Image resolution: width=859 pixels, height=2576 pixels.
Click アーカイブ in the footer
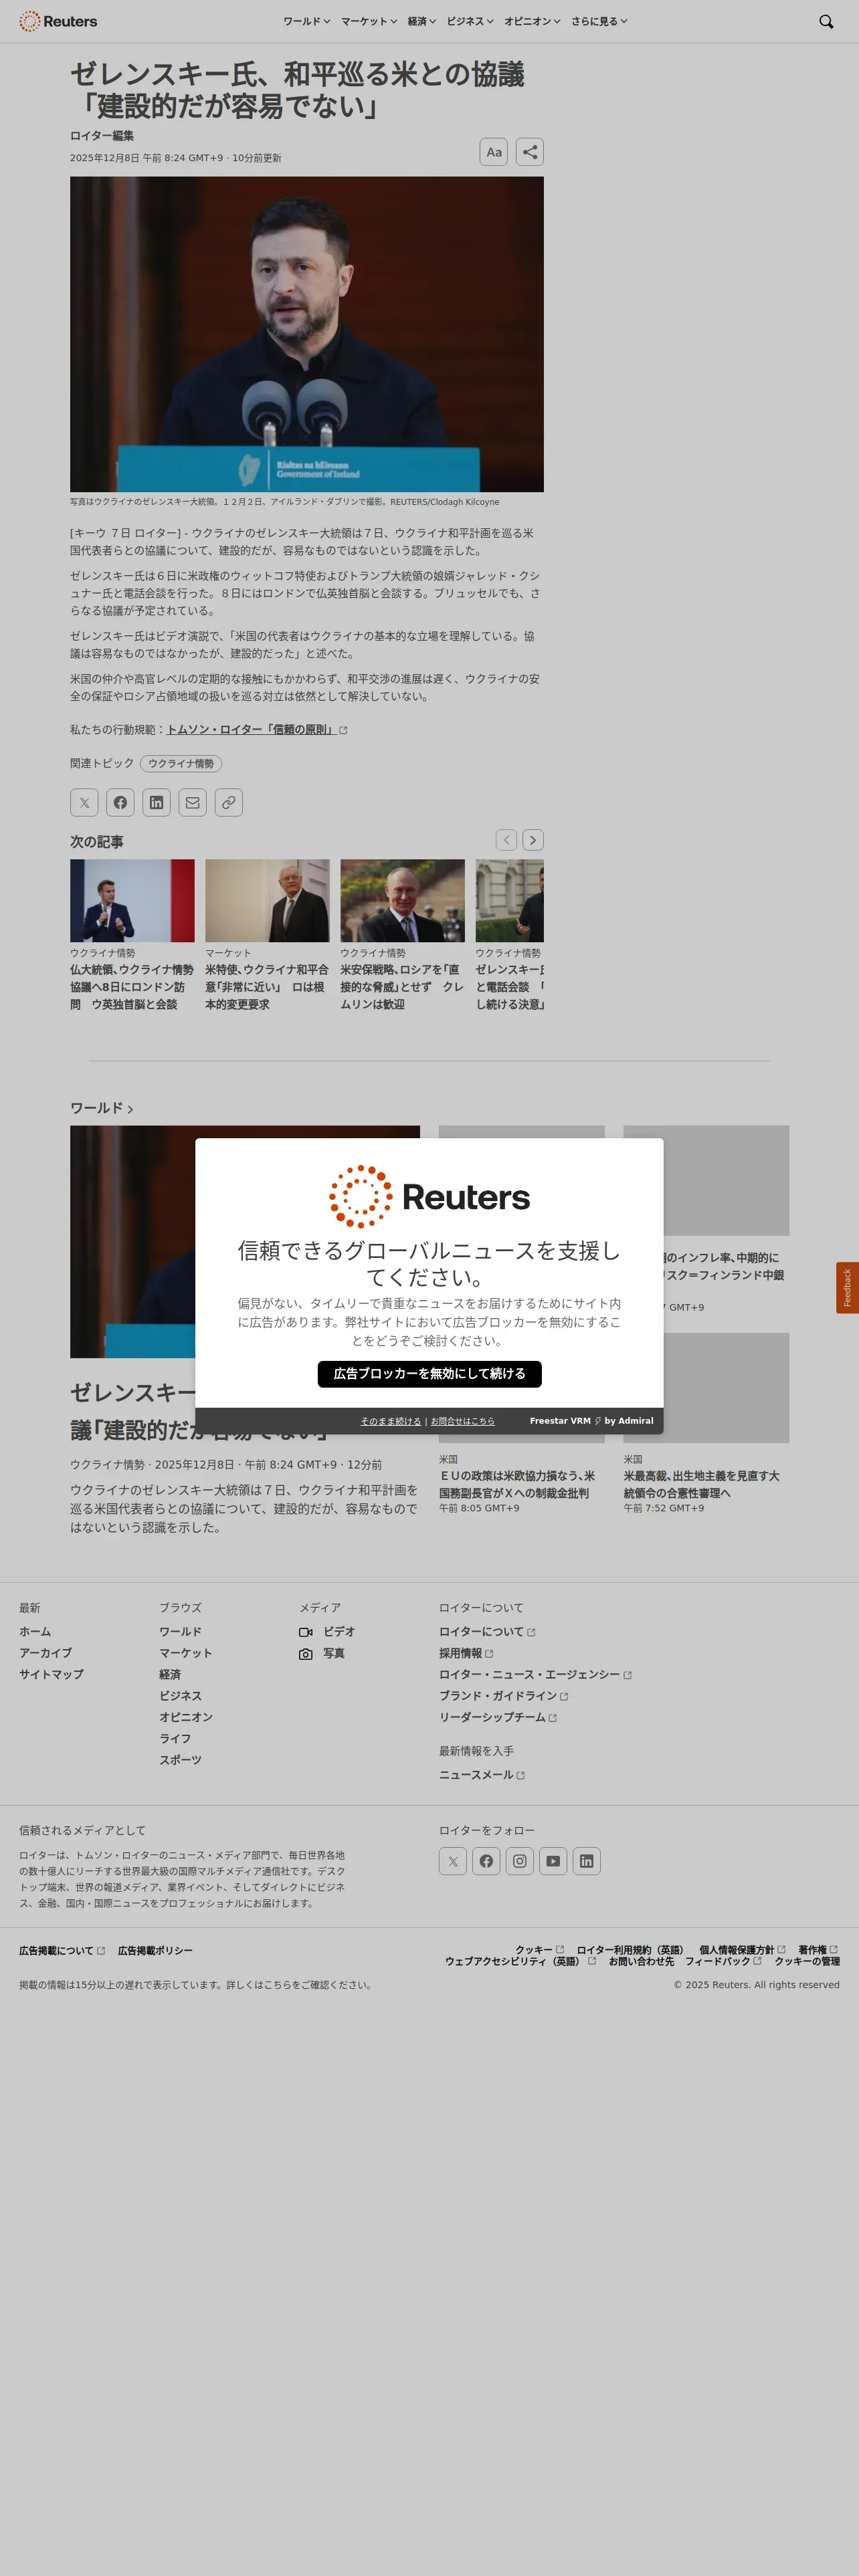click(x=45, y=1654)
